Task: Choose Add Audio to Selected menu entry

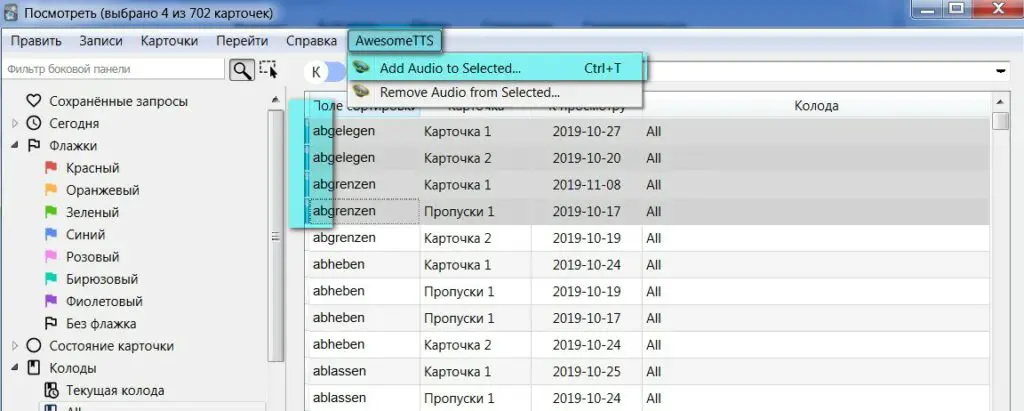Action: point(496,68)
